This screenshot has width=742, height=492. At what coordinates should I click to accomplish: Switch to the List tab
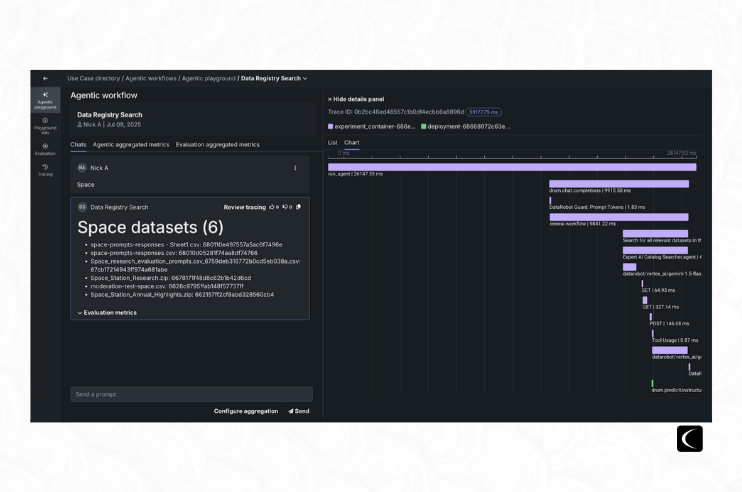(x=333, y=143)
